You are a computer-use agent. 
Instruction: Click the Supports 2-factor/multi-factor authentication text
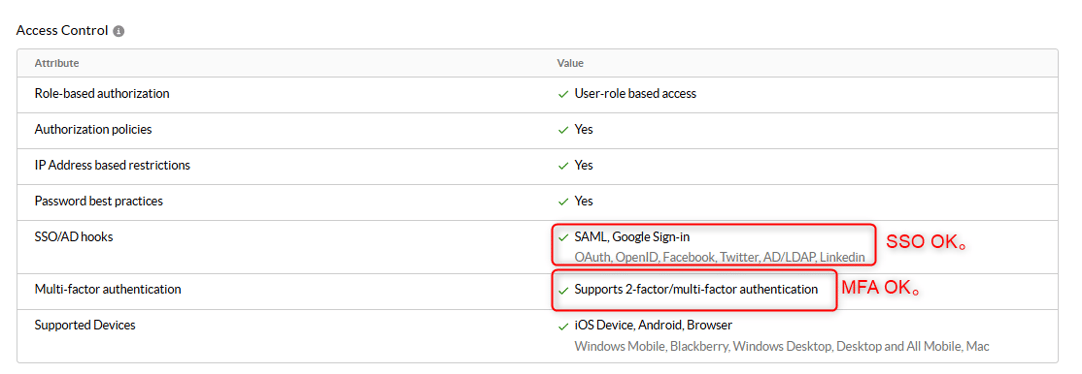click(x=696, y=289)
